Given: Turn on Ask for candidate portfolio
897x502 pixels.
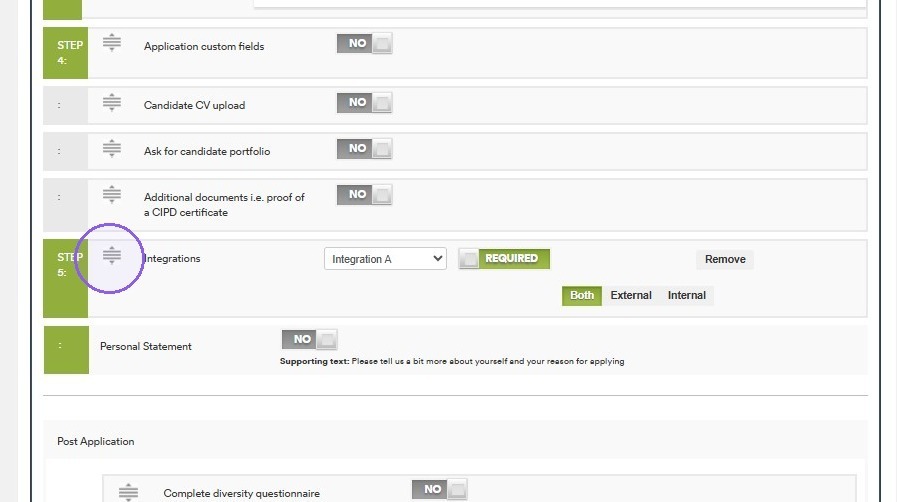Looking at the screenshot, I should tap(364, 149).
